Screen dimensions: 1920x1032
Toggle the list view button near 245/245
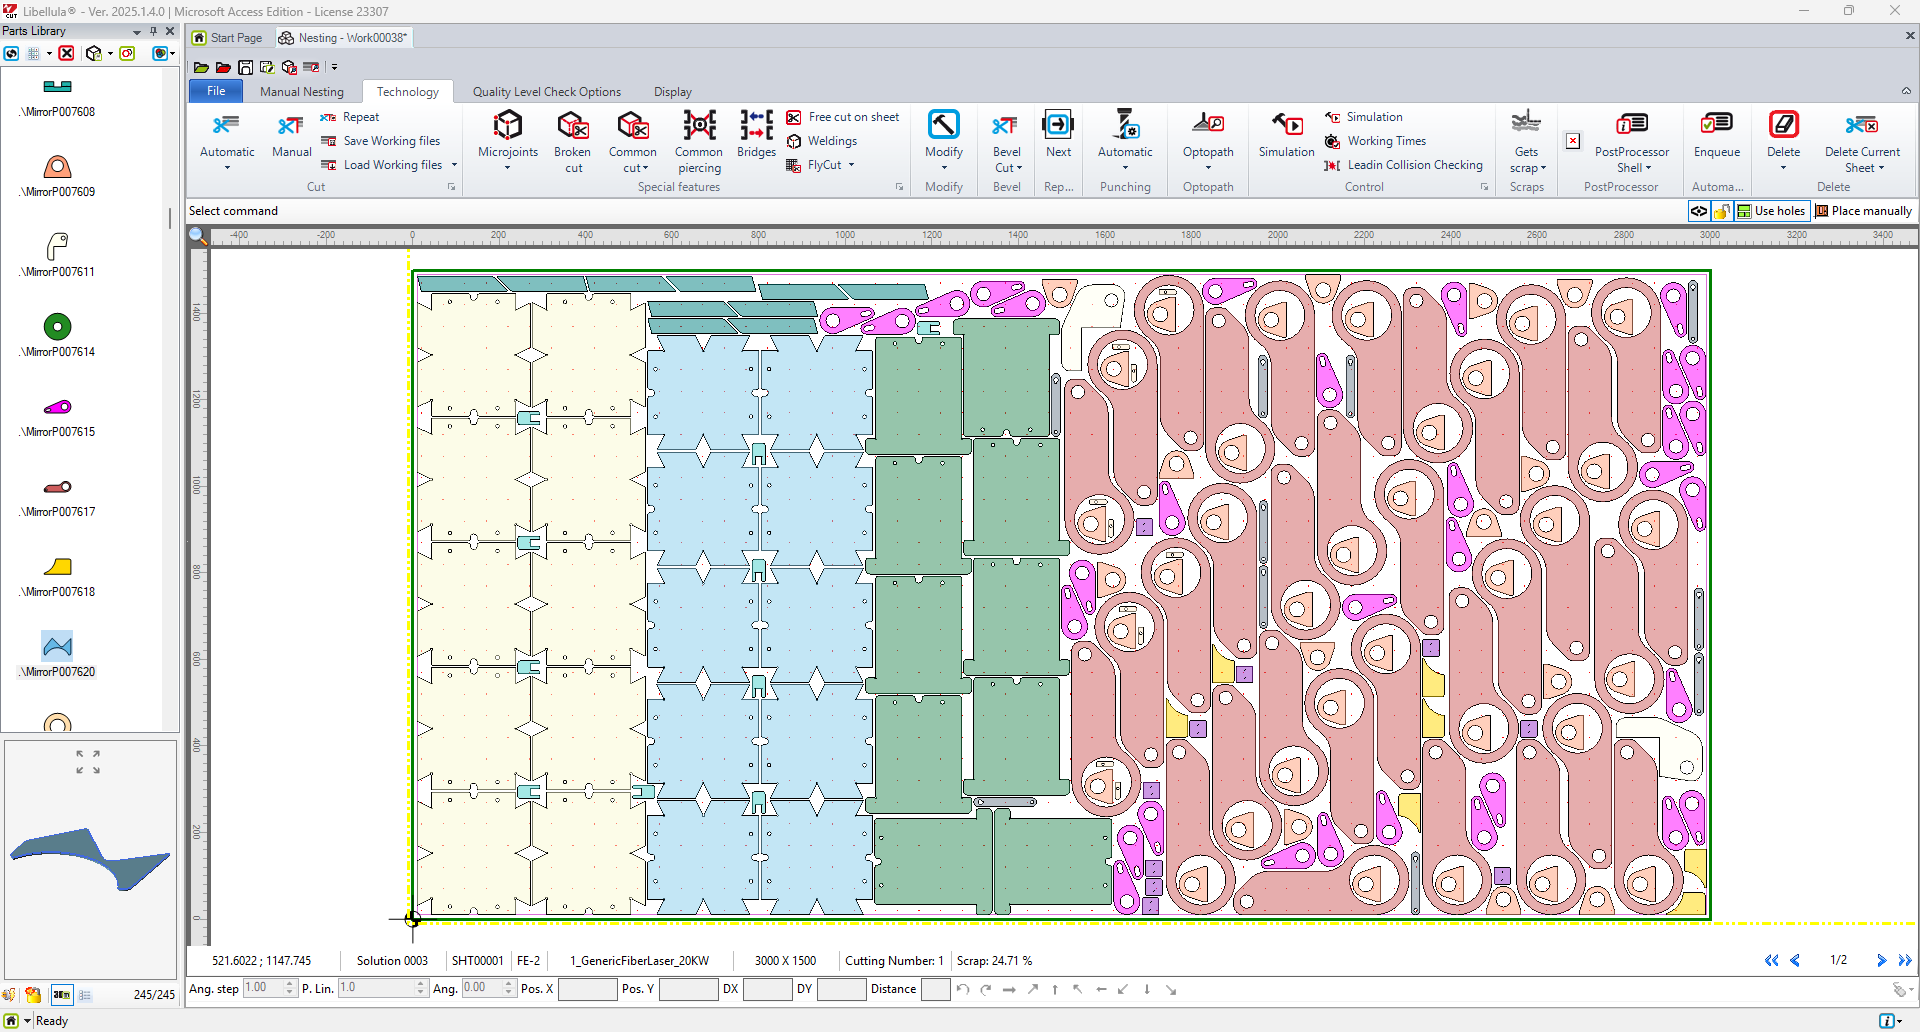tap(85, 995)
